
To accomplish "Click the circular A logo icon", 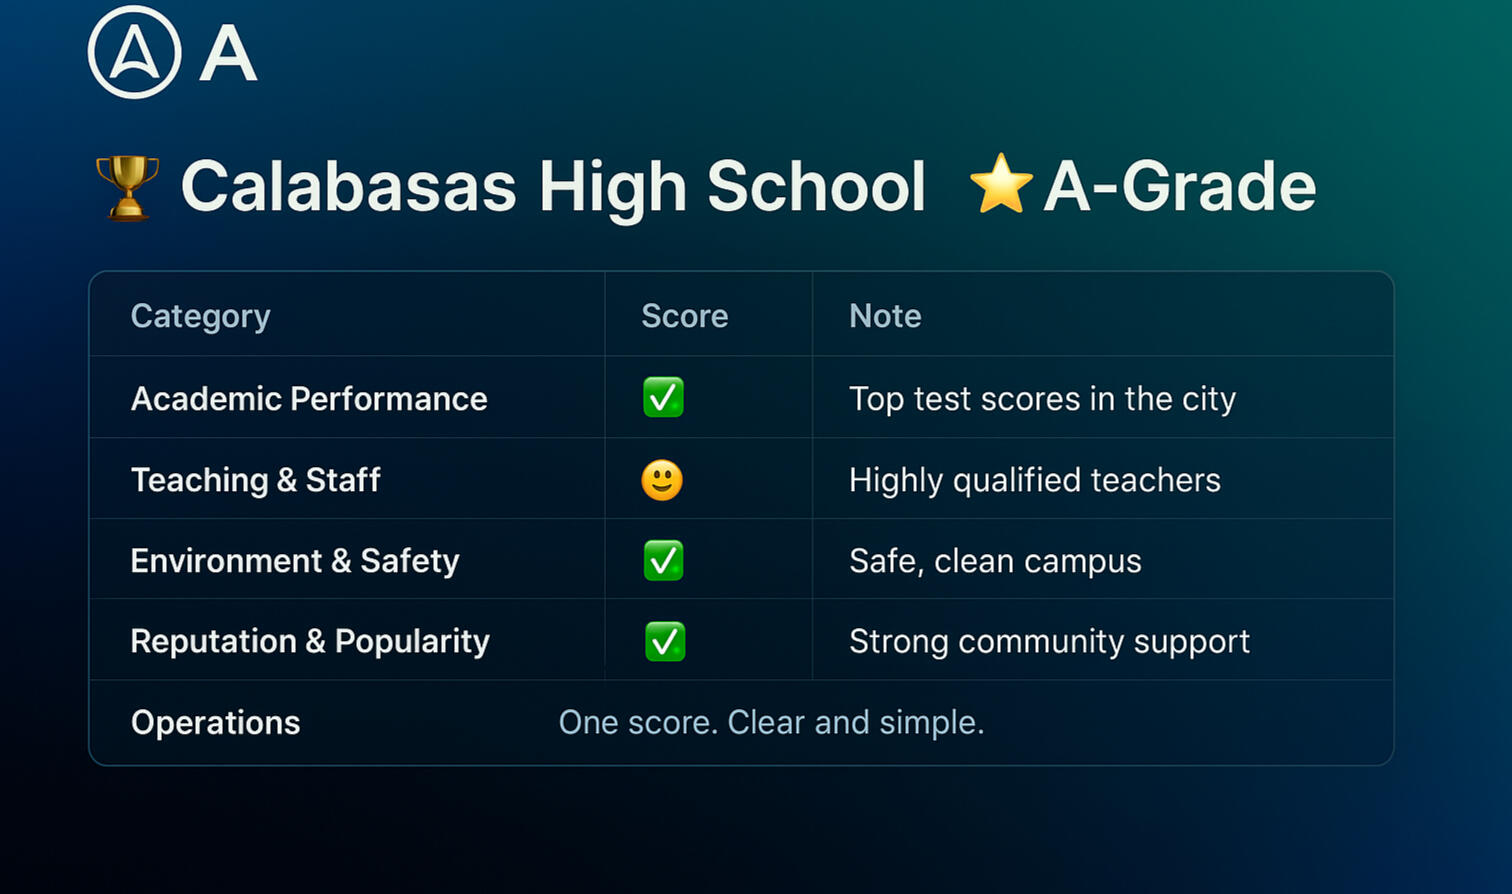I will point(134,53).
